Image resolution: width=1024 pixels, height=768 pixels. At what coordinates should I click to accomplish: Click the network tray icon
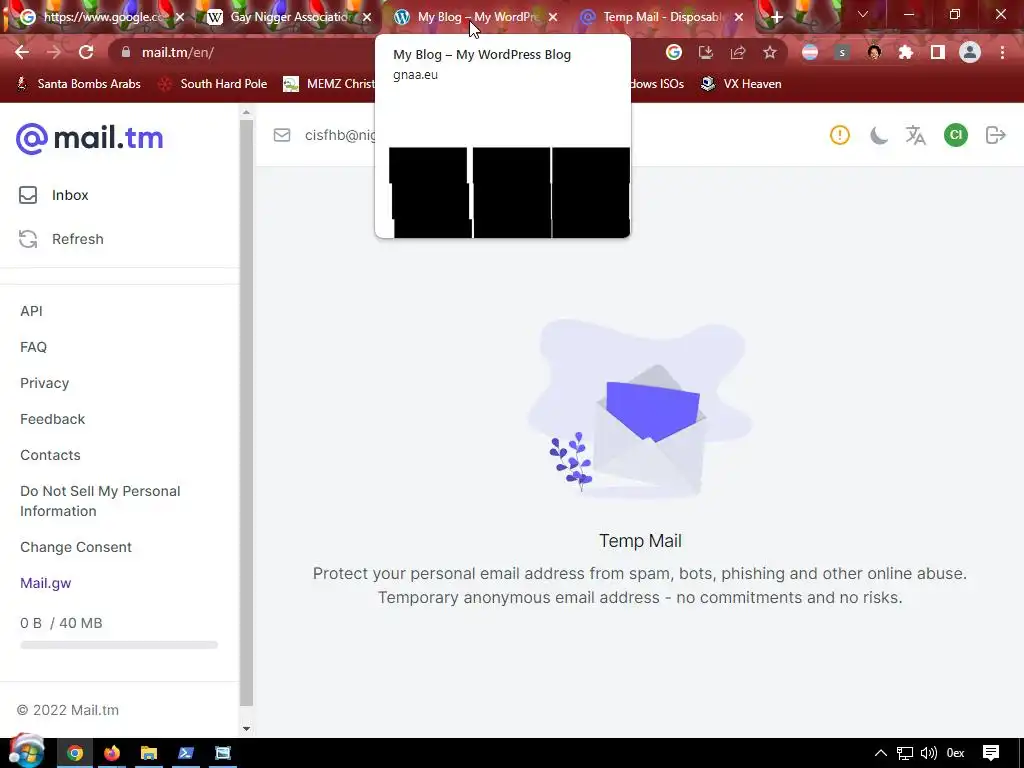(x=904, y=753)
